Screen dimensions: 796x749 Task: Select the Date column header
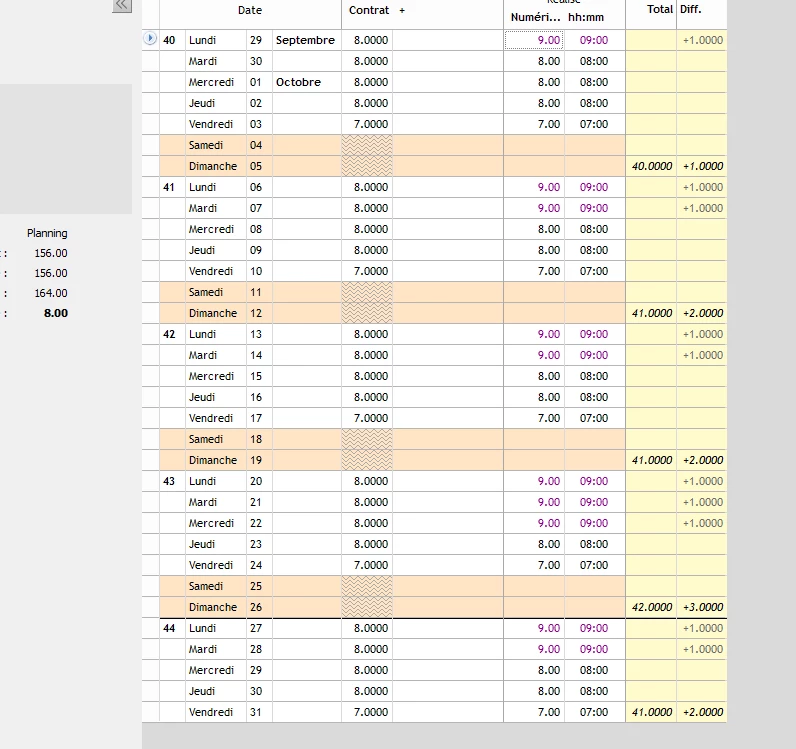click(250, 11)
